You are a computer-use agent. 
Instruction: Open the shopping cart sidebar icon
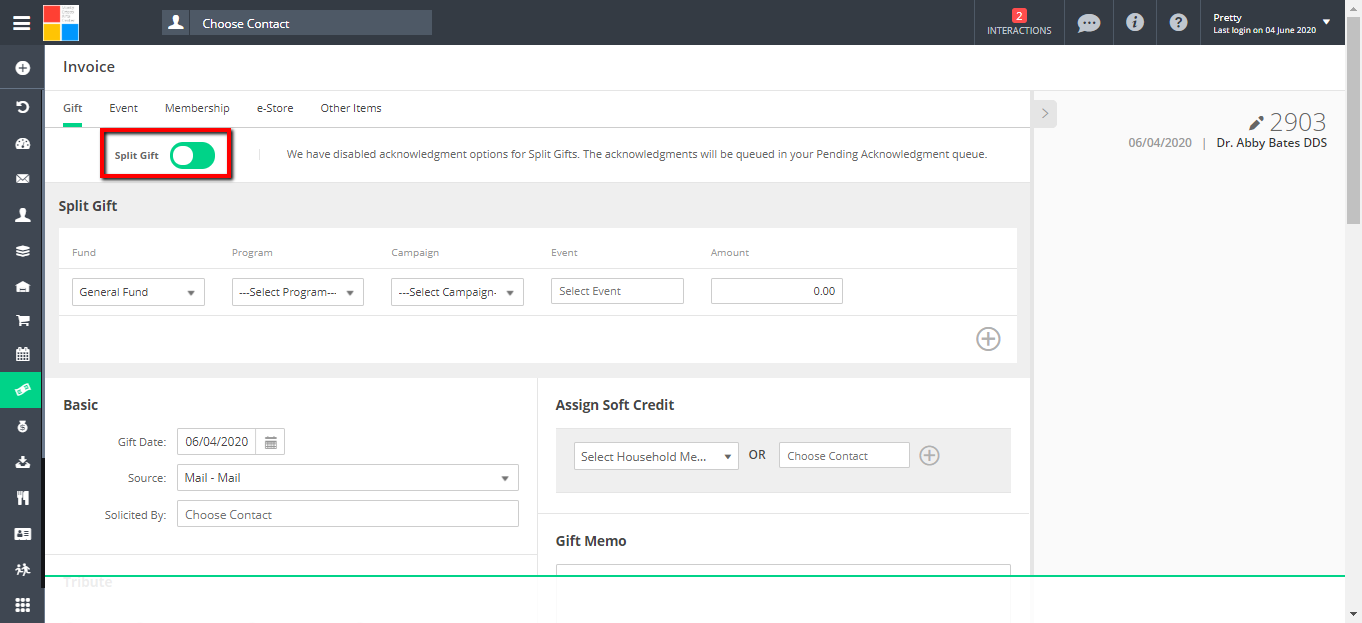click(22, 321)
